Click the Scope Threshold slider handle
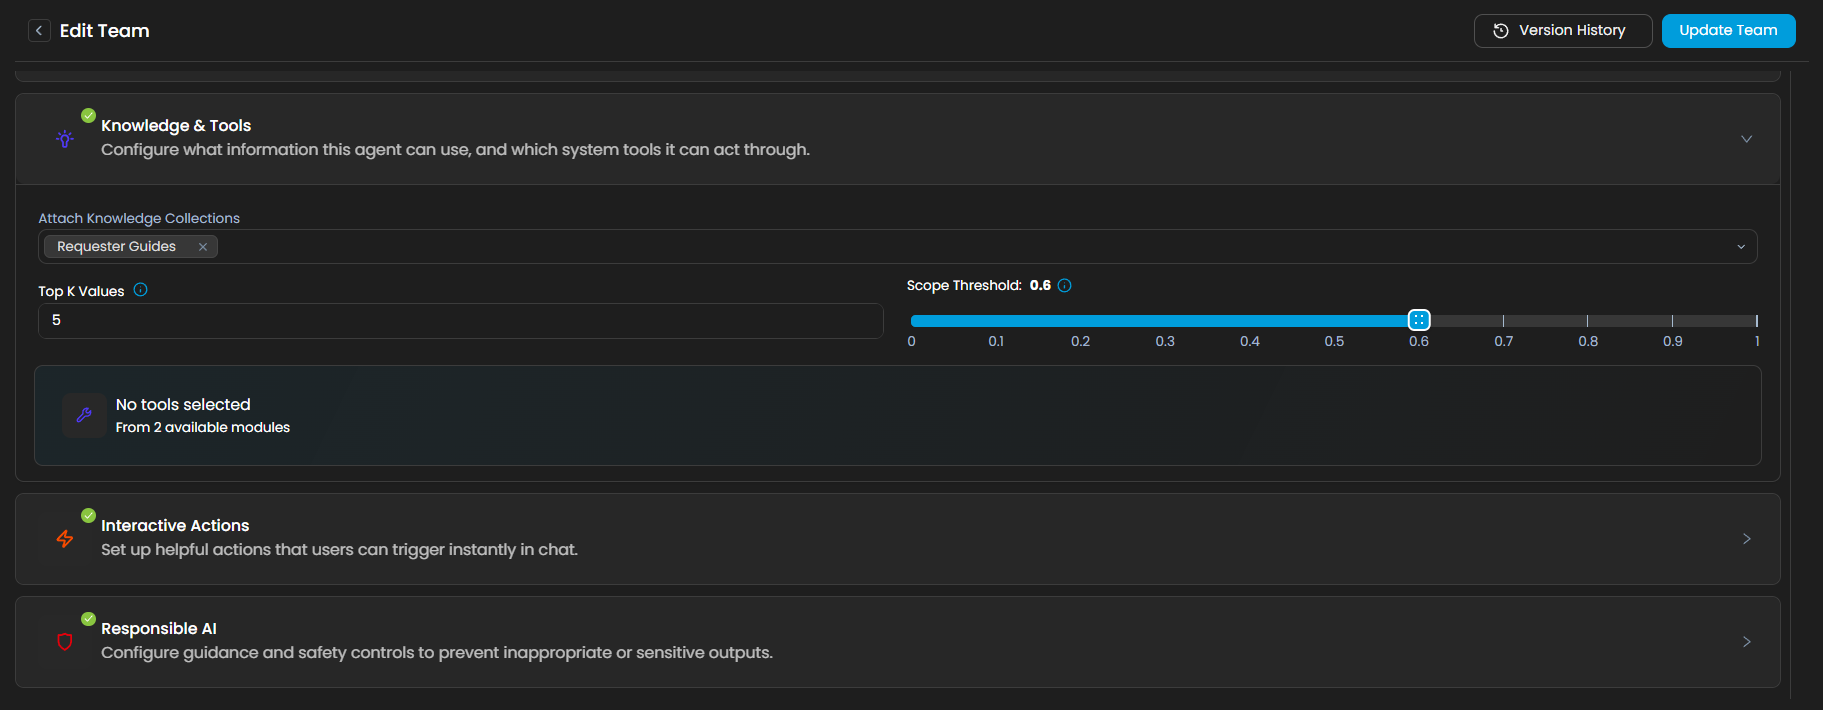This screenshot has height=710, width=1823. click(1418, 320)
